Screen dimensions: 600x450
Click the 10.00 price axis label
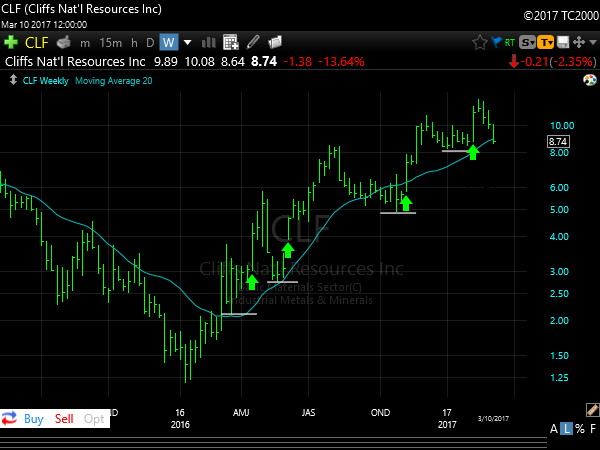click(562, 126)
